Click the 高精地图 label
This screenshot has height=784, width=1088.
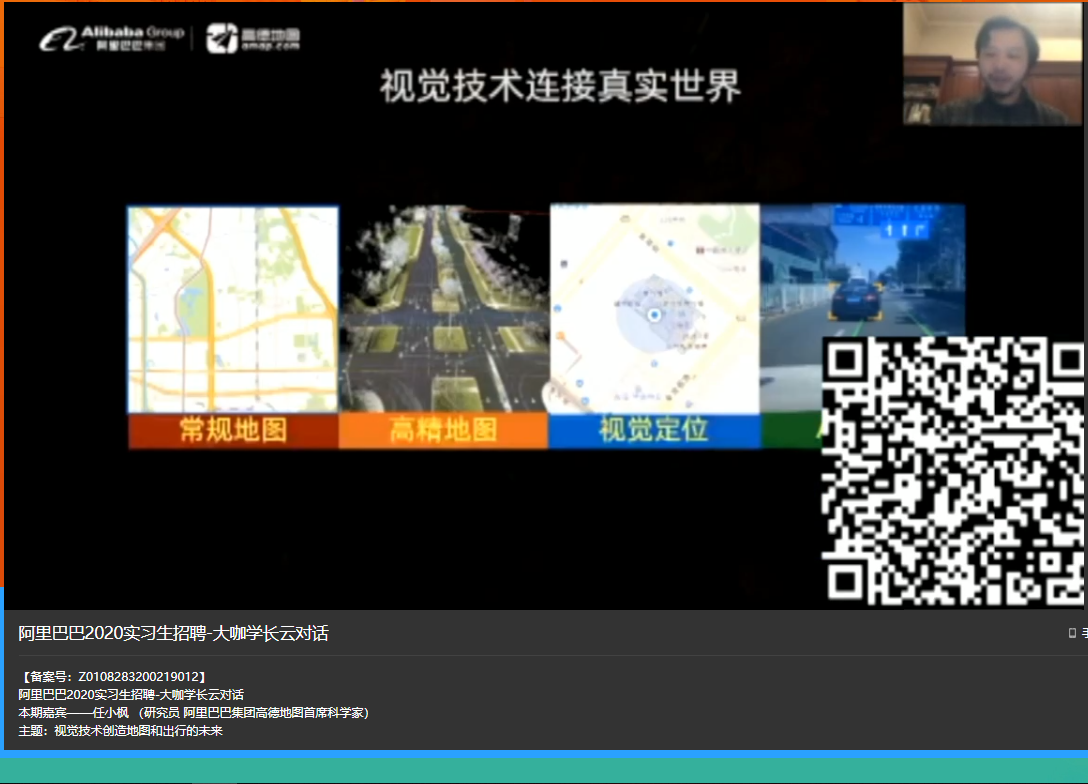coord(443,430)
